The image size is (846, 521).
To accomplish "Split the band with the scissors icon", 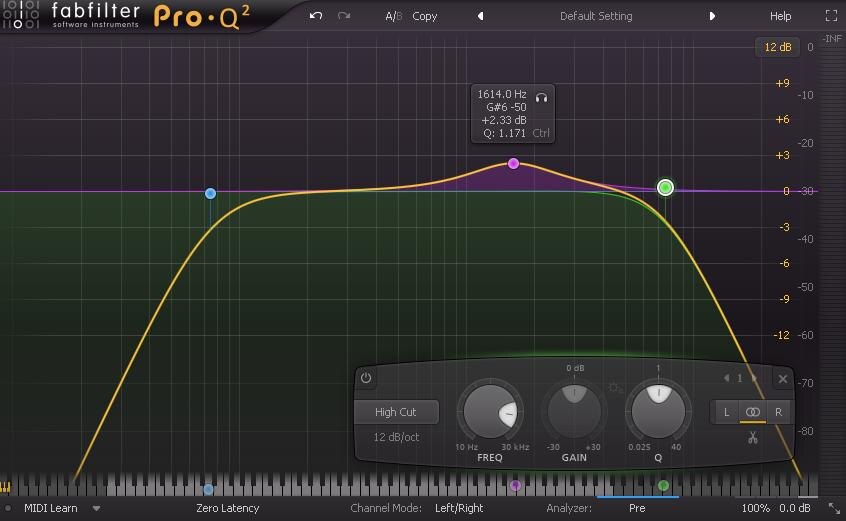I will [x=753, y=437].
